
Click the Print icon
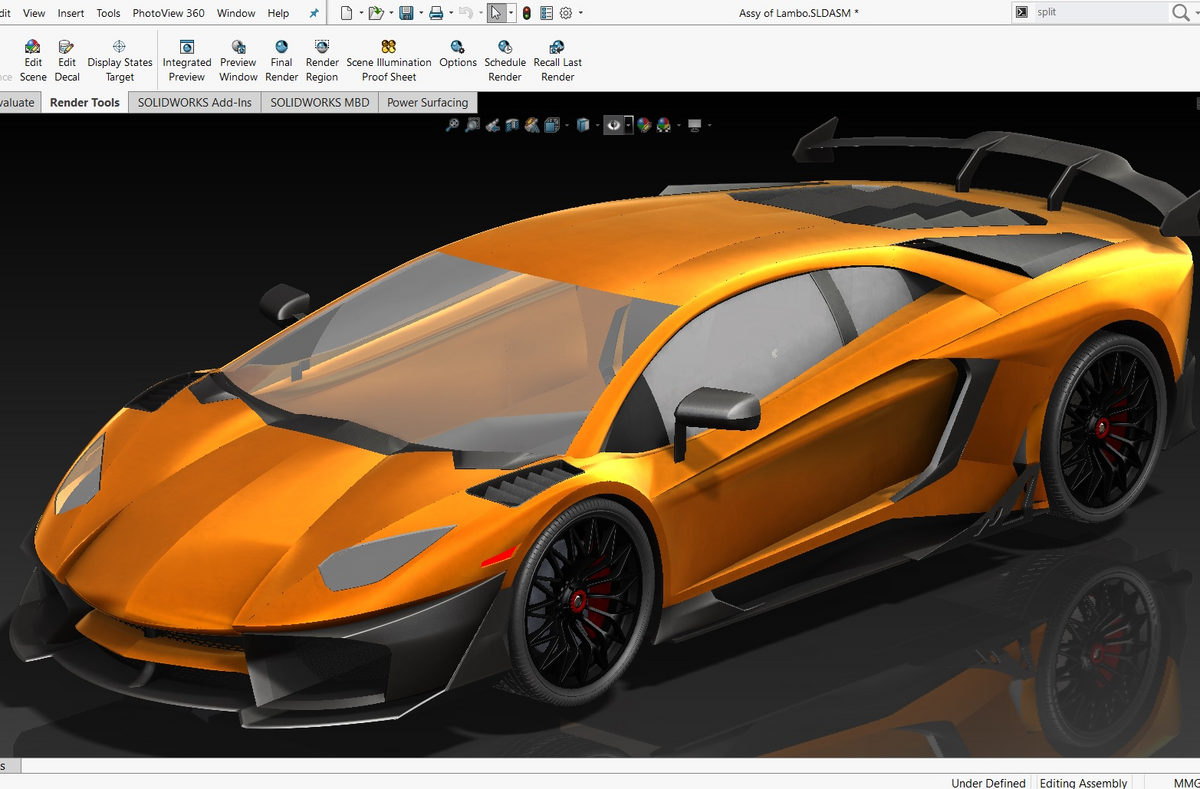(436, 13)
